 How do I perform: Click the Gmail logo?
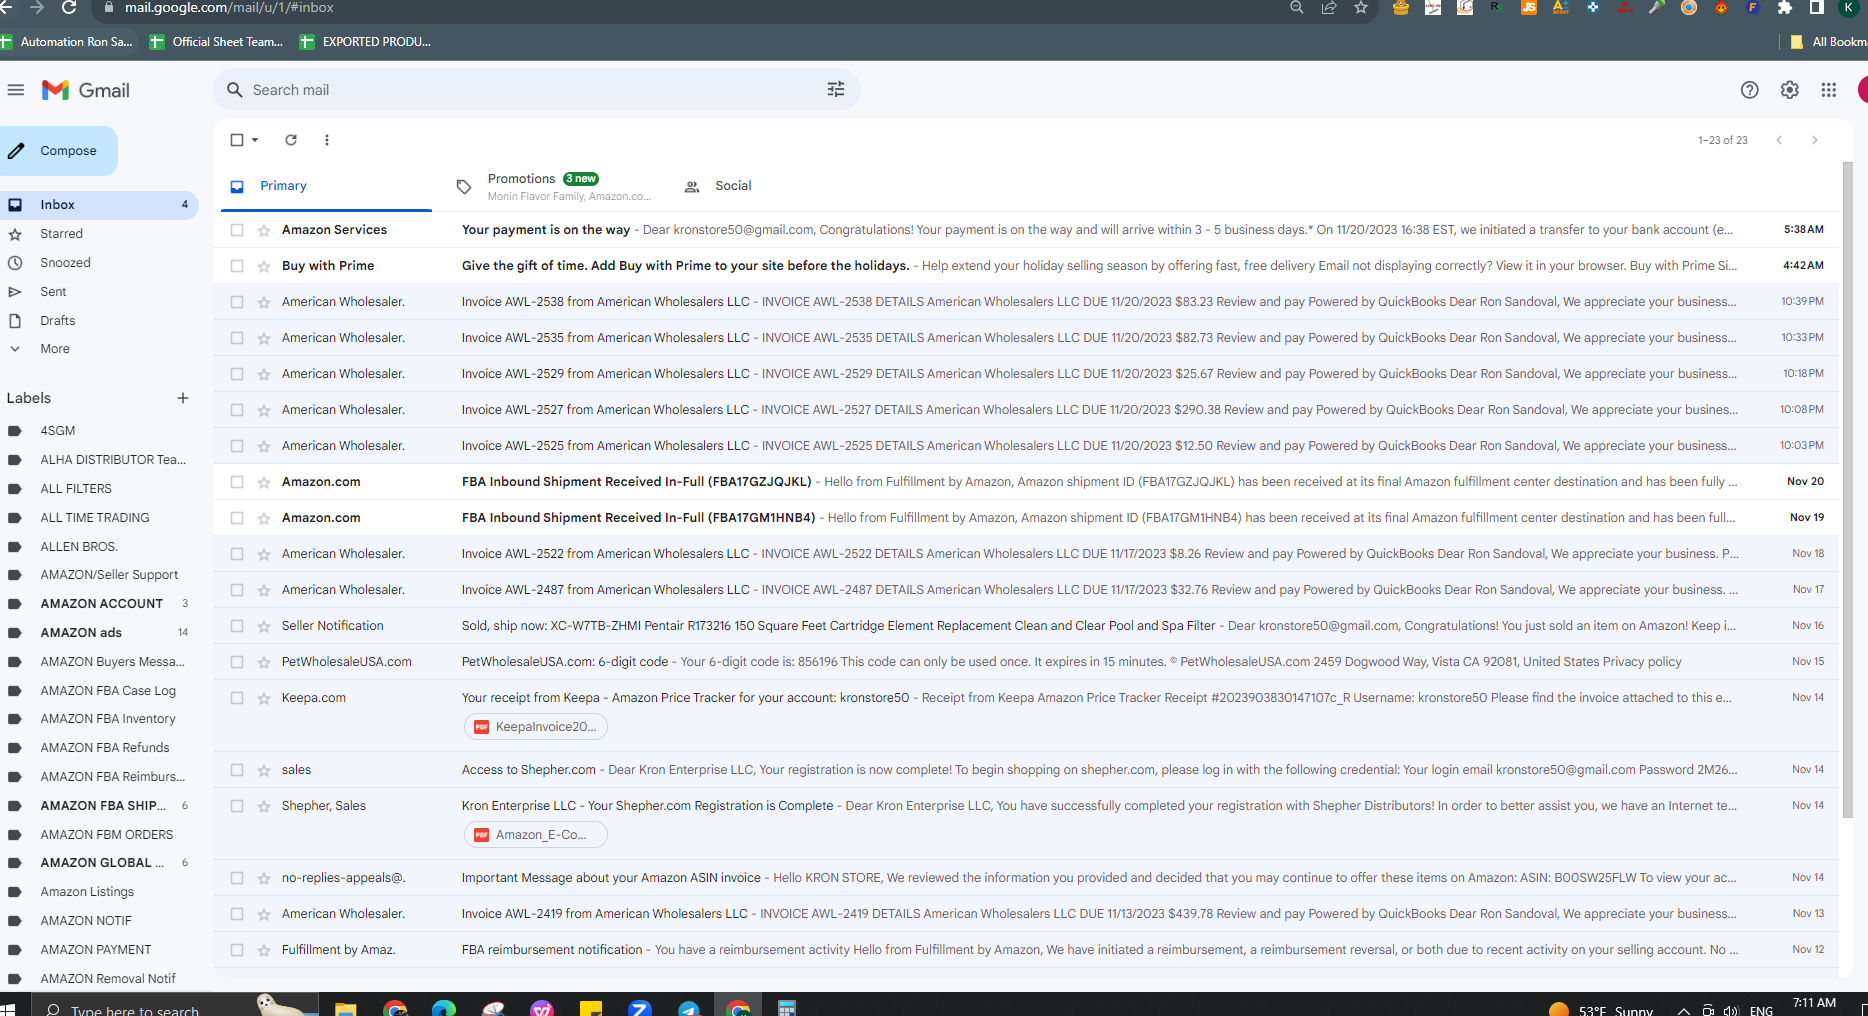click(x=86, y=90)
